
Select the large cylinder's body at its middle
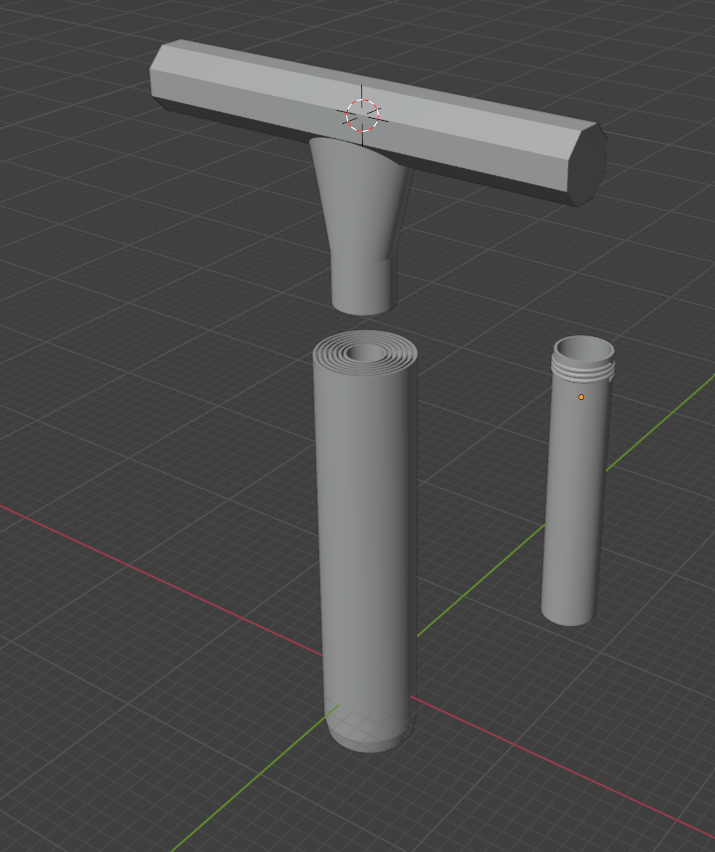click(x=366, y=540)
